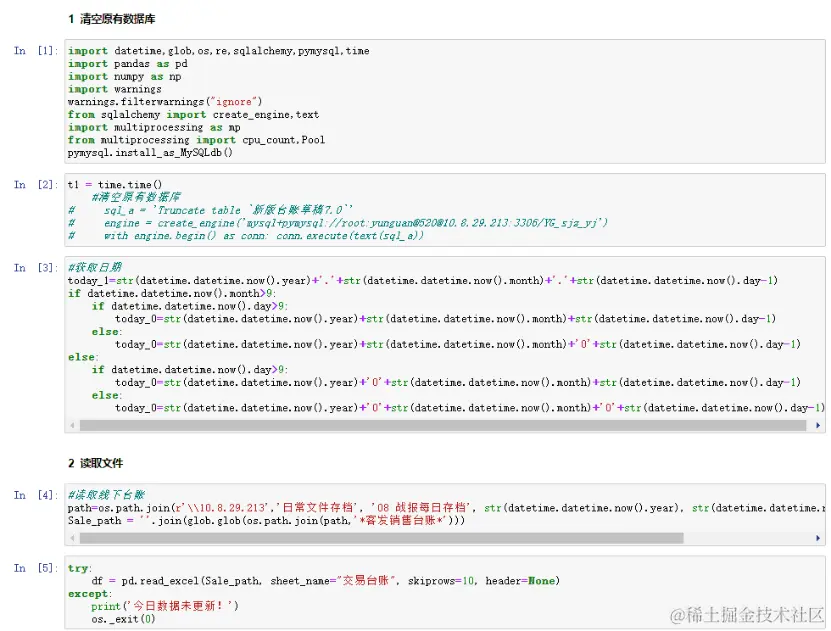The height and width of the screenshot is (631, 831).
Task: Click the heading '1 清空原有数据库'
Action: tap(111, 19)
